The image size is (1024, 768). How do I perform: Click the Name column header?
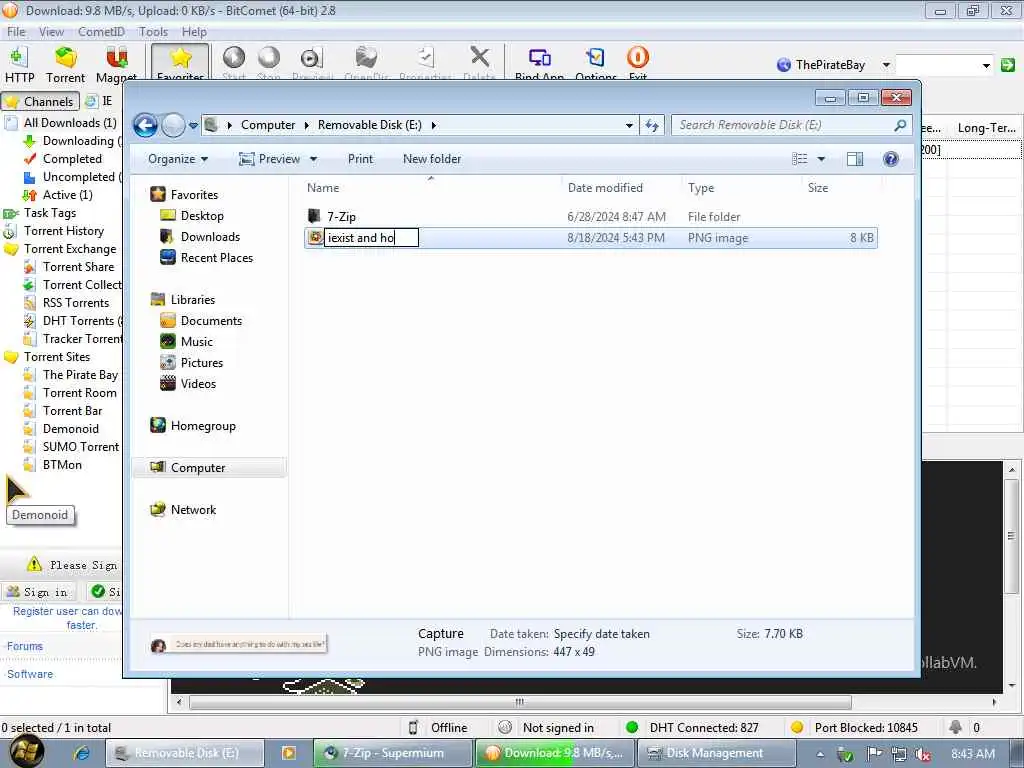tap(323, 187)
